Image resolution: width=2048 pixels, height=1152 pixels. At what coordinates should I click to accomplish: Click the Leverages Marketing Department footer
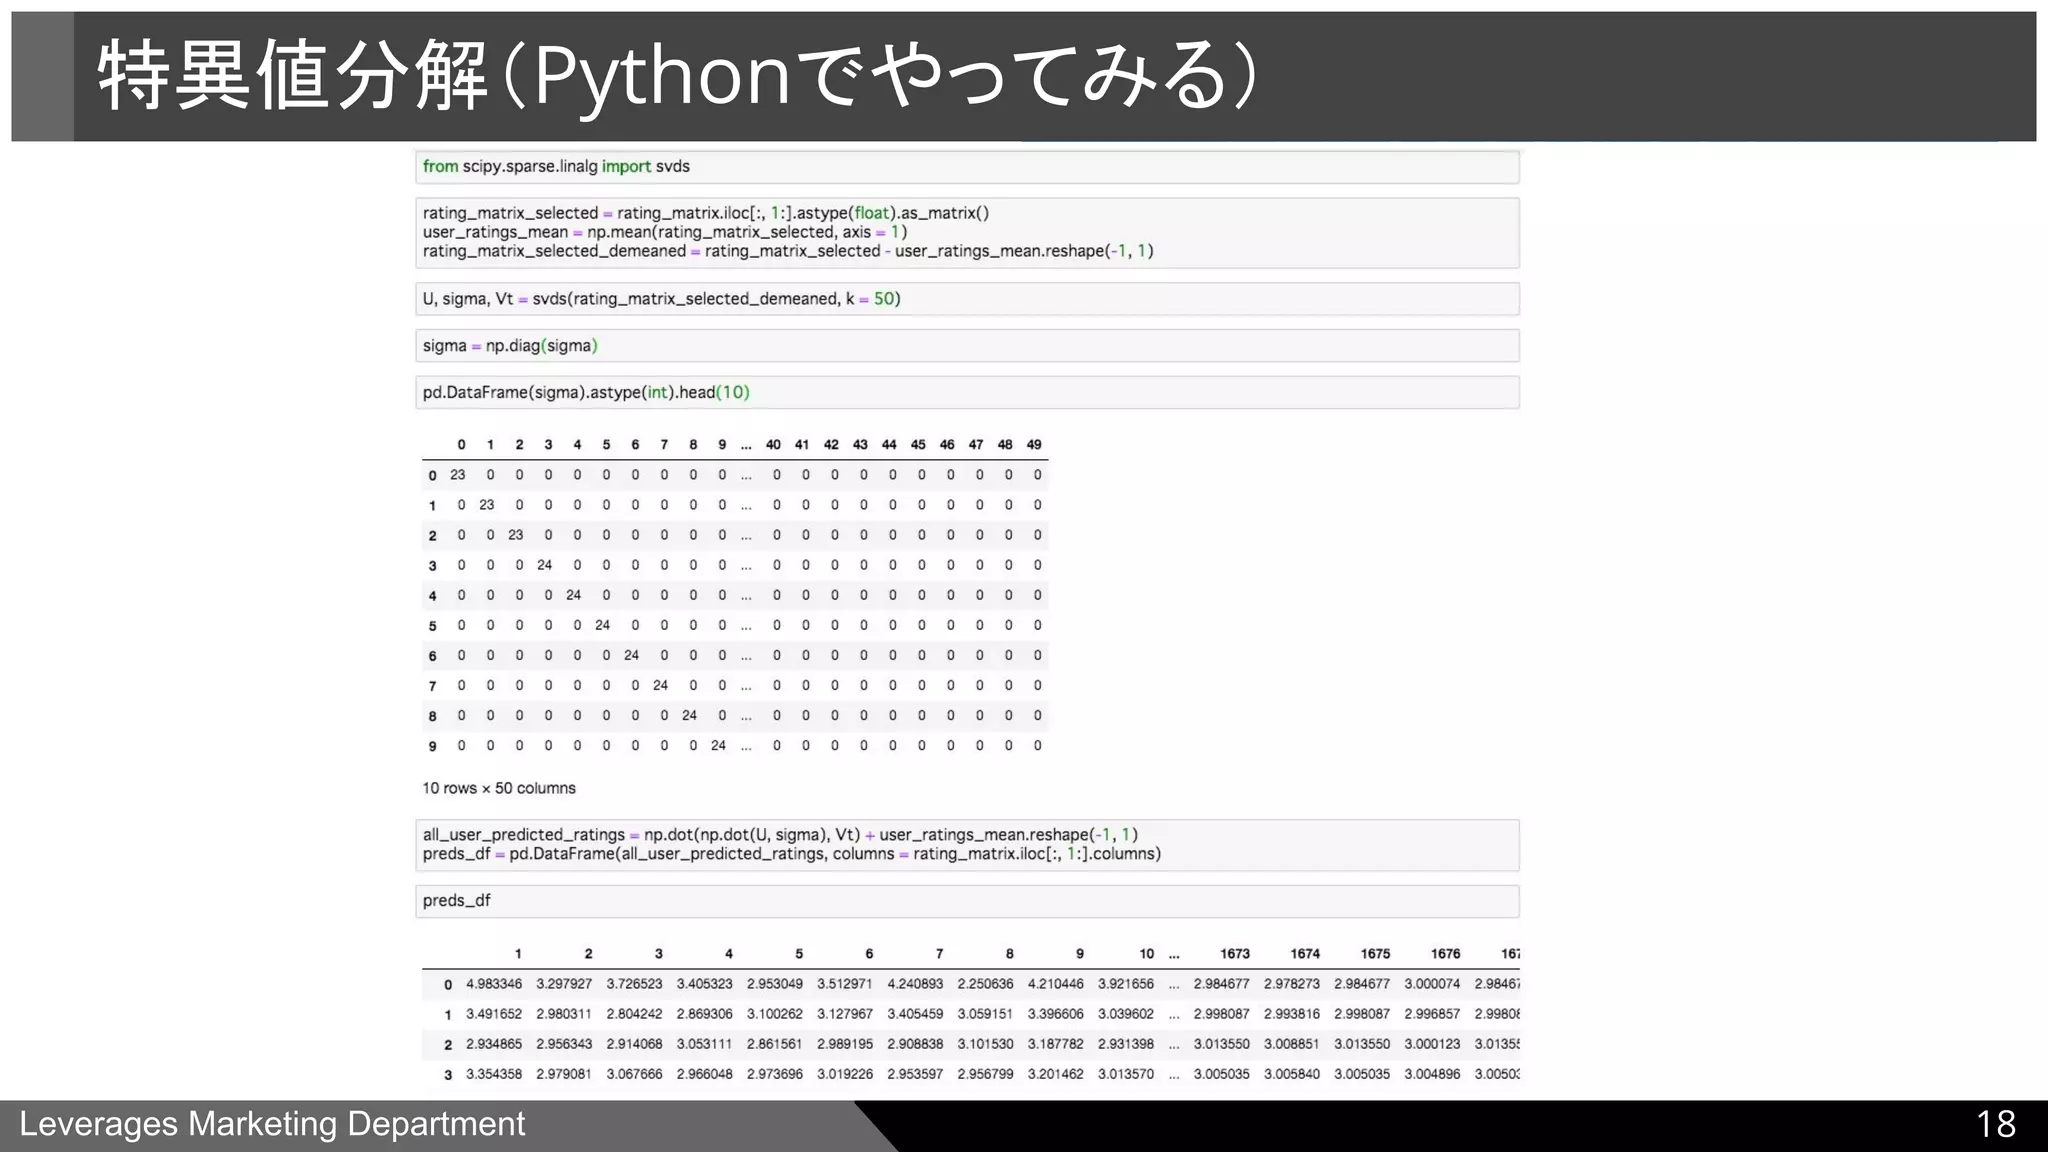point(272,1124)
